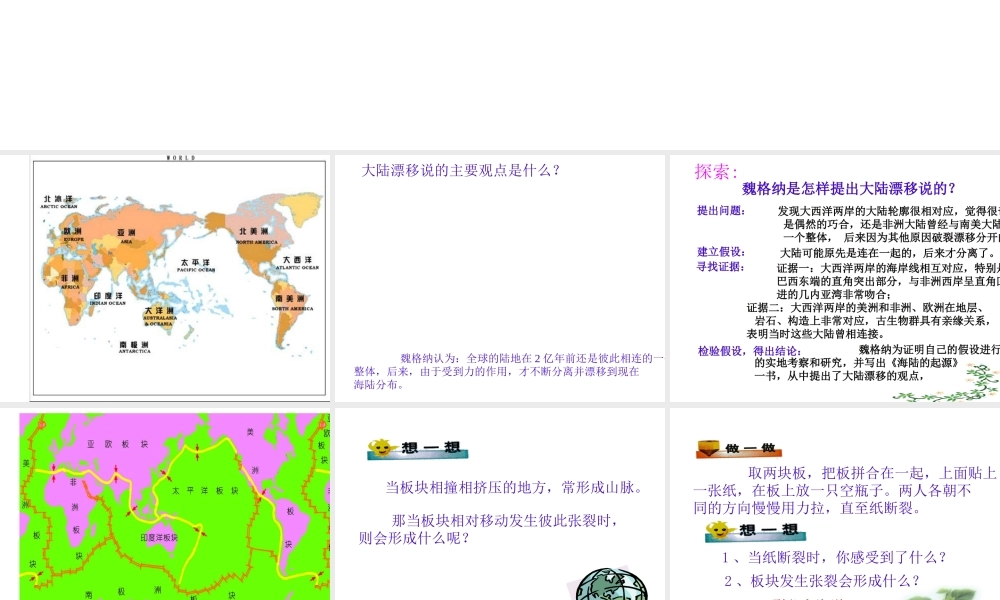
Task: Select question 1、当纸断裂时，你感受到了什么？
Action: (x=834, y=557)
